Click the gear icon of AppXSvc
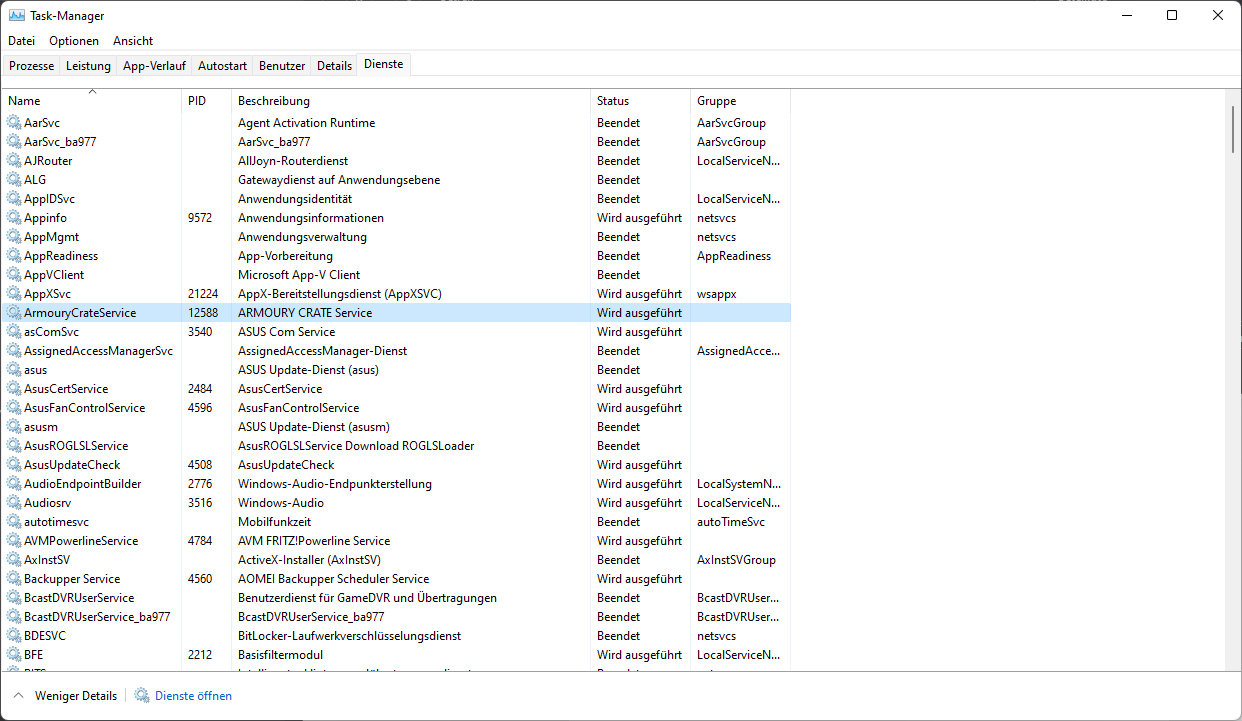Image resolution: width=1242 pixels, height=721 pixels. coord(14,294)
